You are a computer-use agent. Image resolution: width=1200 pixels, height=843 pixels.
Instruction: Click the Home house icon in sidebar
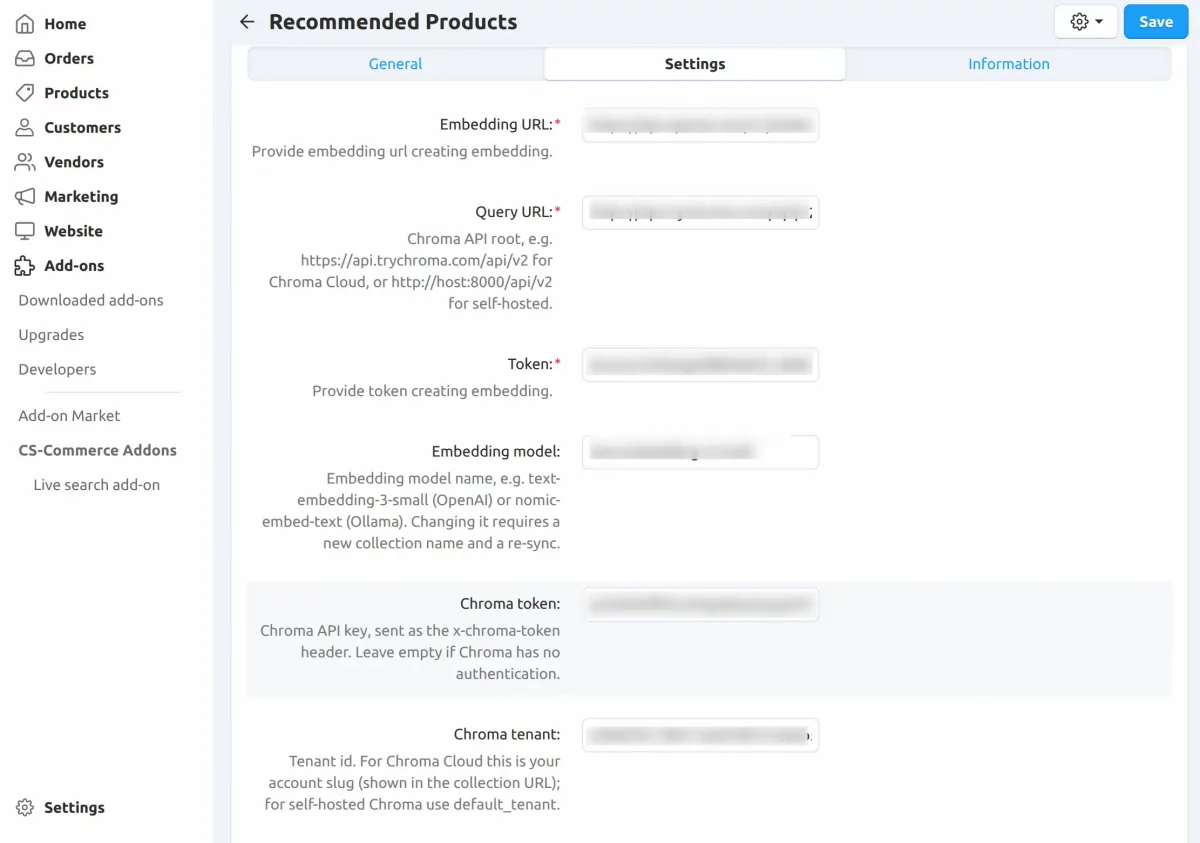point(25,24)
